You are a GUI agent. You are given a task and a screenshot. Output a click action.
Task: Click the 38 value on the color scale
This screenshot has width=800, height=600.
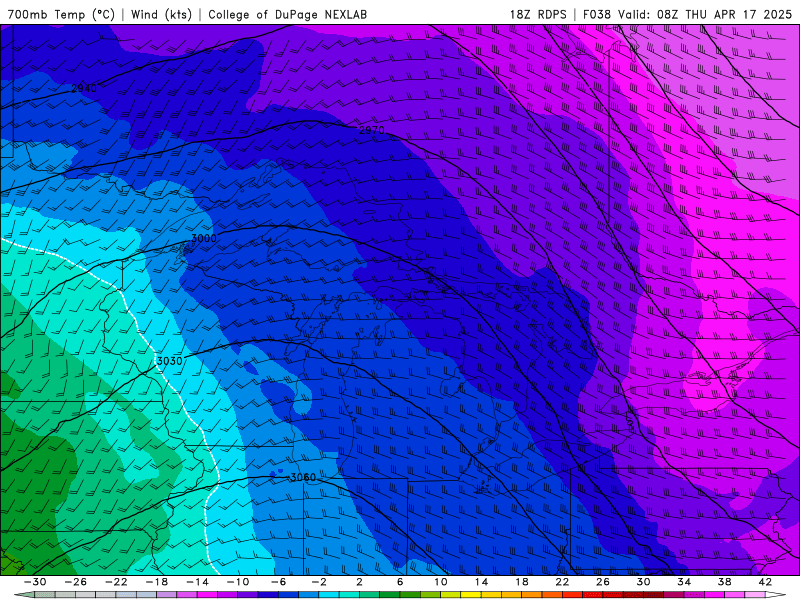pos(724,582)
